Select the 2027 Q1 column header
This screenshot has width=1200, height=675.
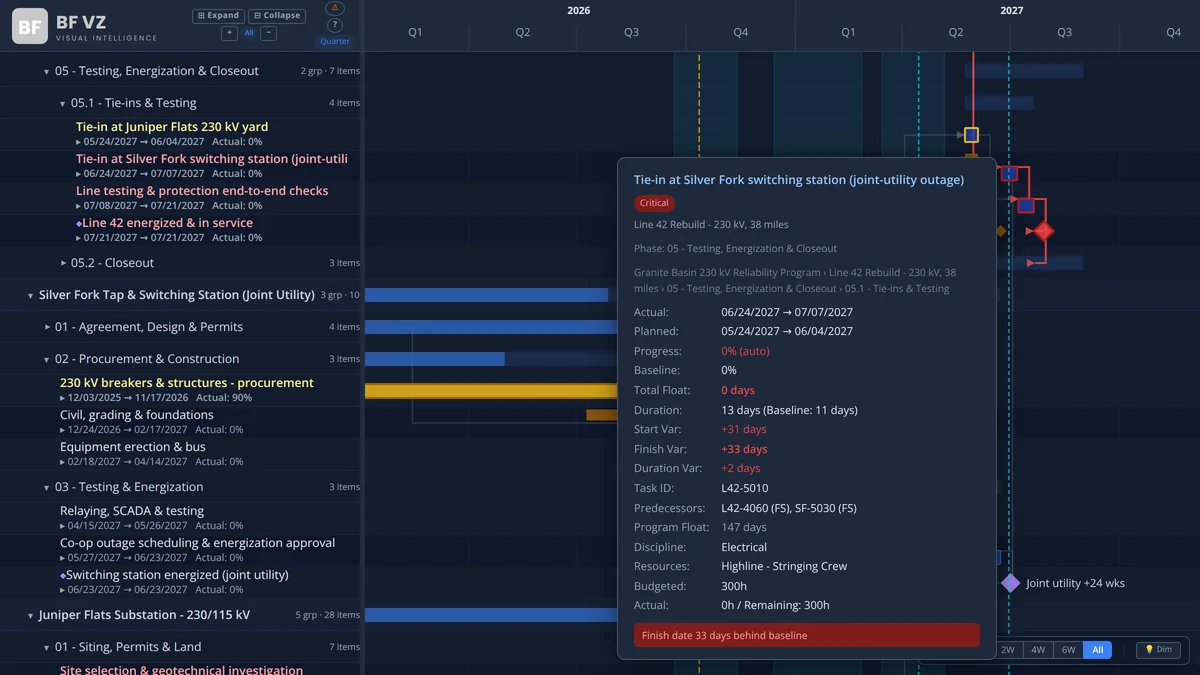tap(848, 32)
